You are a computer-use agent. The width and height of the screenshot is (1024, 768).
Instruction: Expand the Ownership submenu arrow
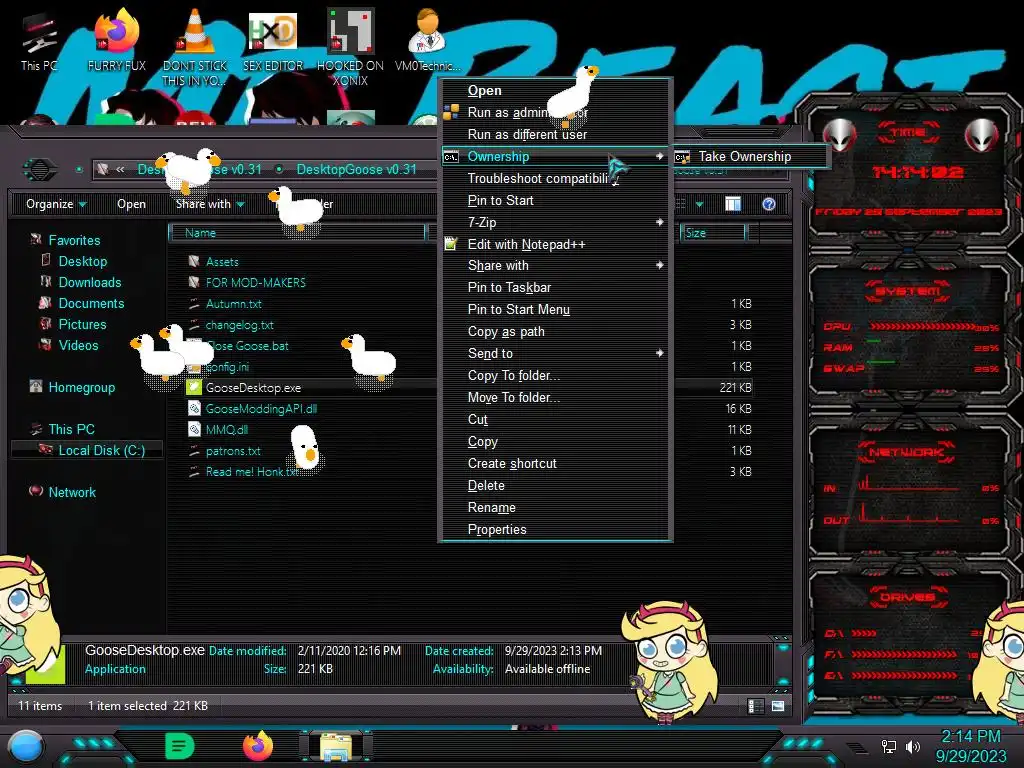click(x=660, y=156)
